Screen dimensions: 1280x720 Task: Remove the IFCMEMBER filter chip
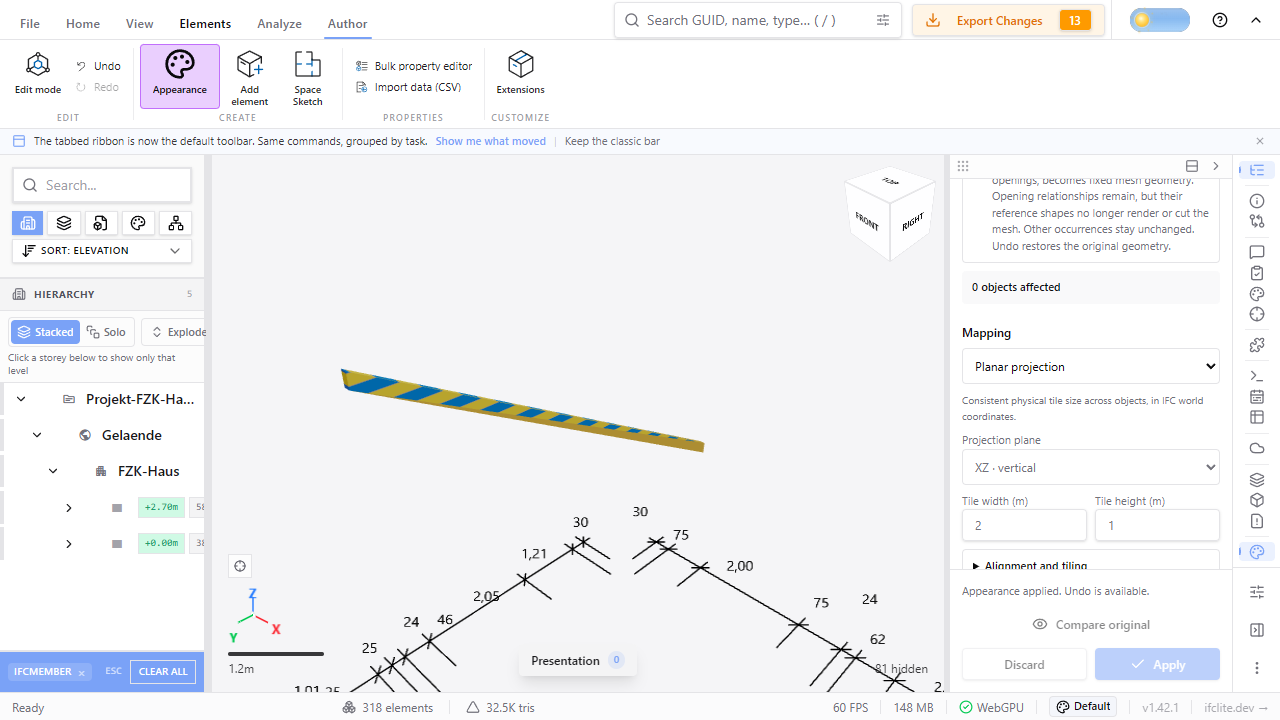(82, 672)
